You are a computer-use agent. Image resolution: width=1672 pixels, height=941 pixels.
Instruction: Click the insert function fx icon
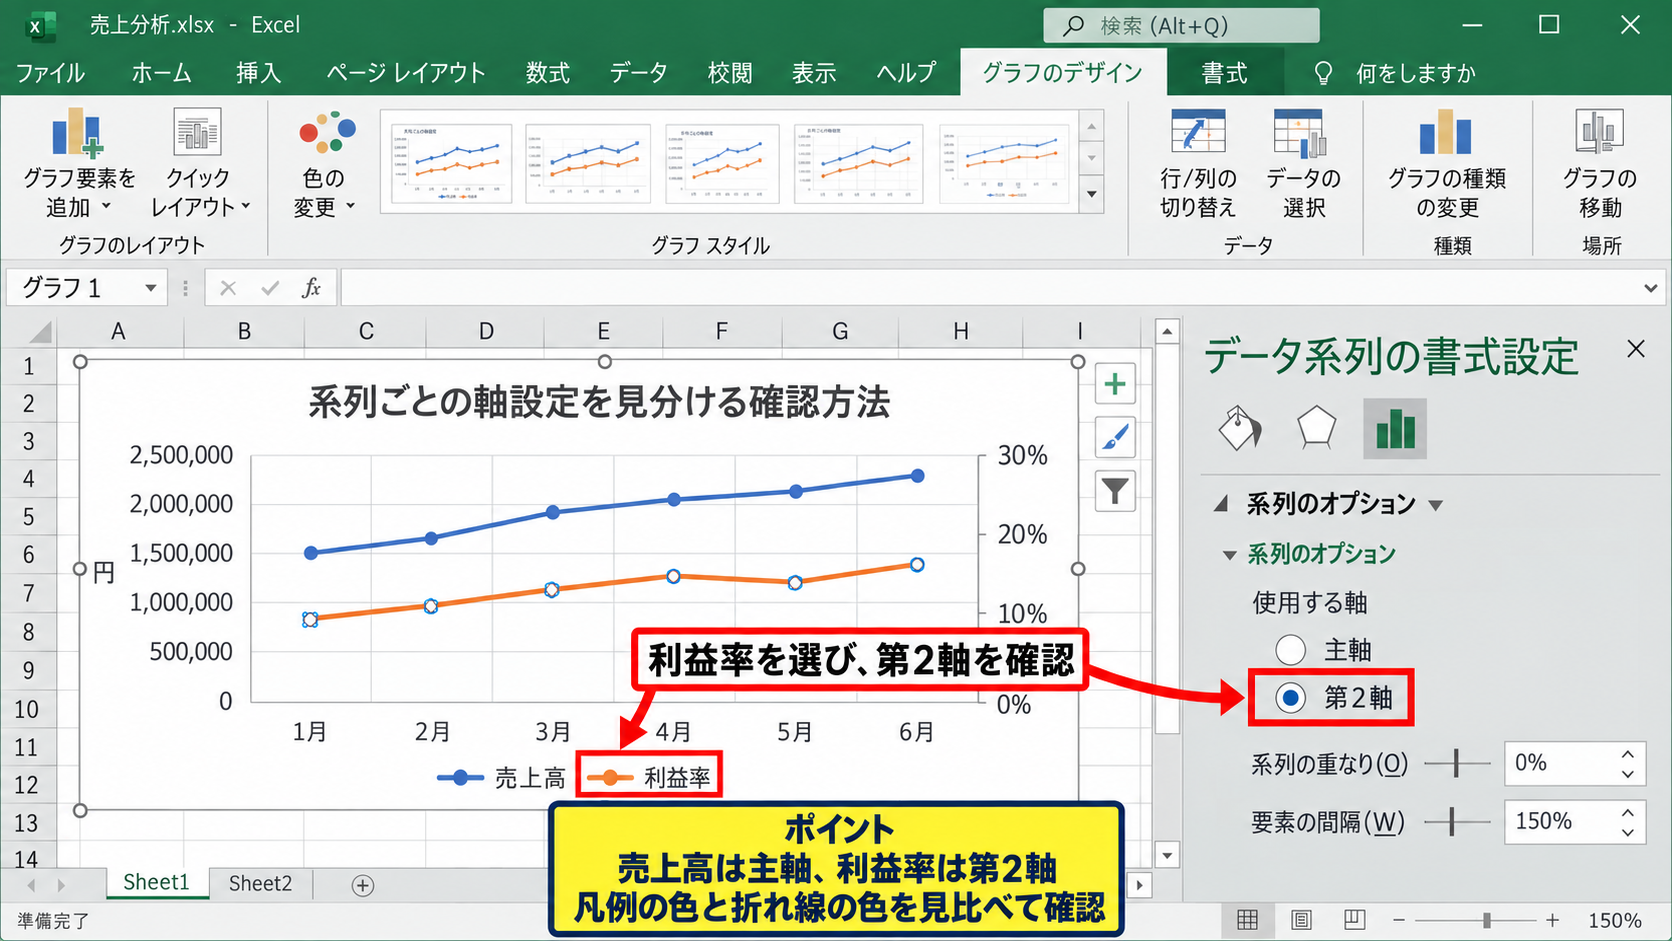pos(311,288)
